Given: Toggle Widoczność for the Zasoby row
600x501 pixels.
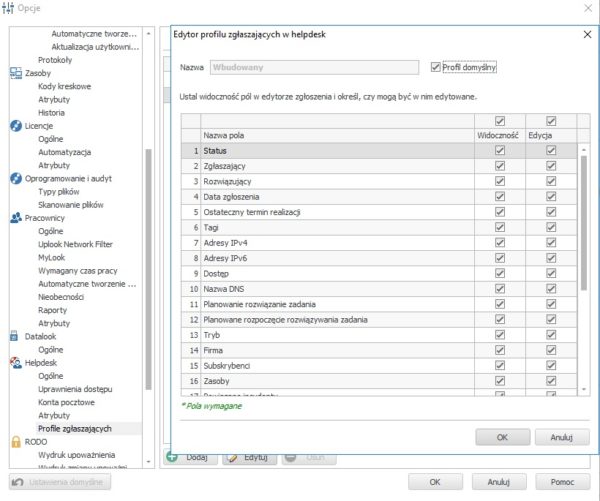Looking at the screenshot, I should pos(500,381).
